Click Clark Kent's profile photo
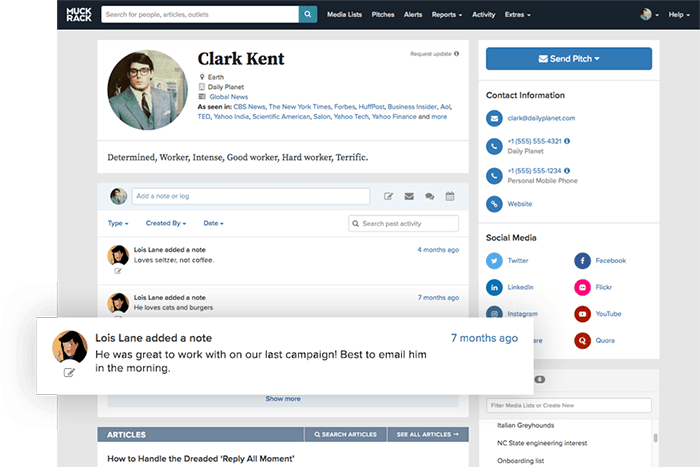The width and height of the screenshot is (700, 467). tap(148, 90)
